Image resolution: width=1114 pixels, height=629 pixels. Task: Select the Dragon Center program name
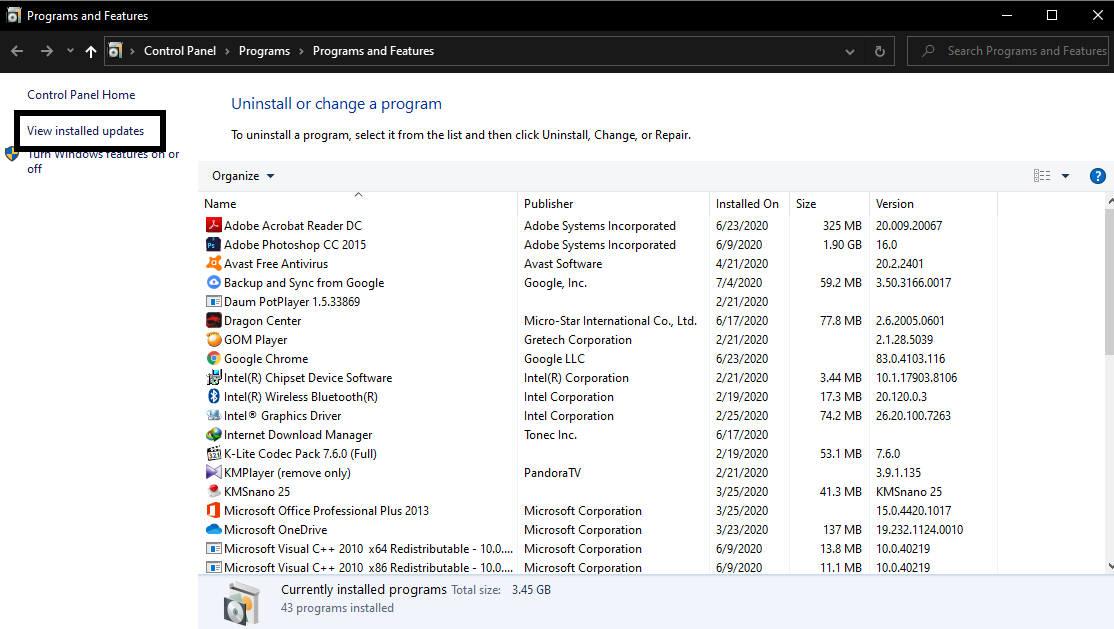[x=262, y=321]
